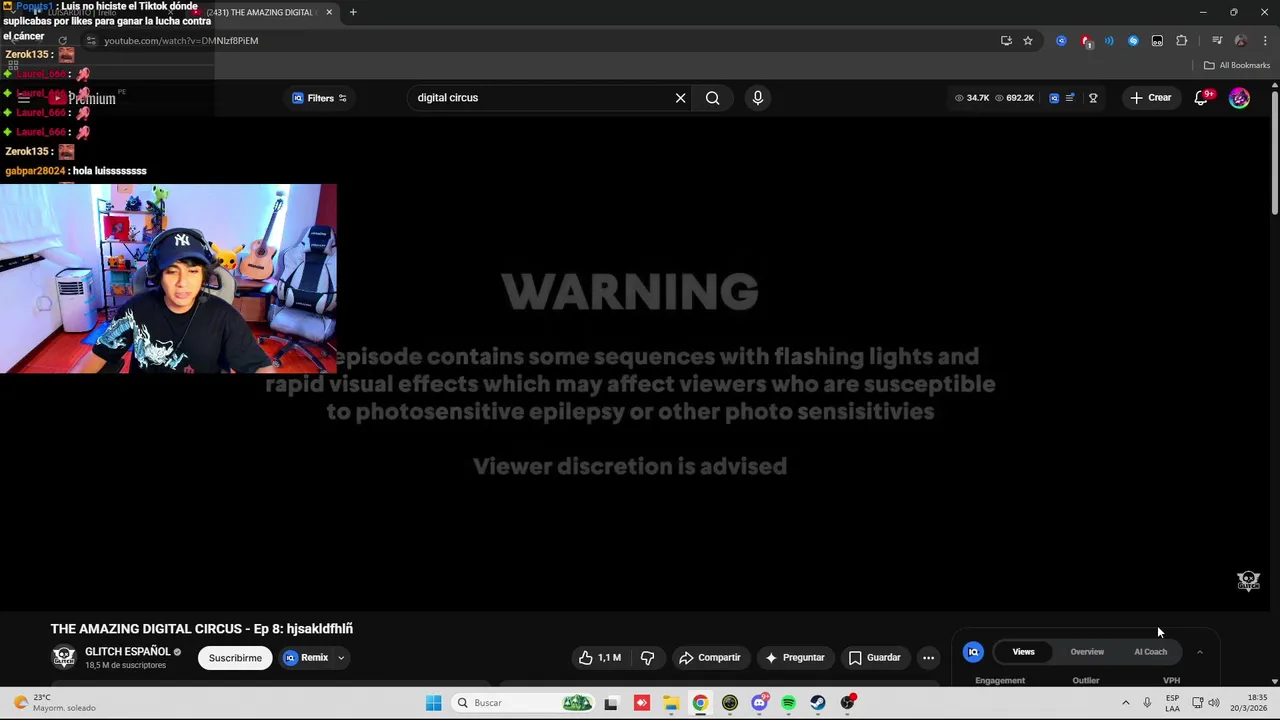Open Spotify from the taskbar
Viewport: 1280px width, 720px height.
click(x=788, y=703)
